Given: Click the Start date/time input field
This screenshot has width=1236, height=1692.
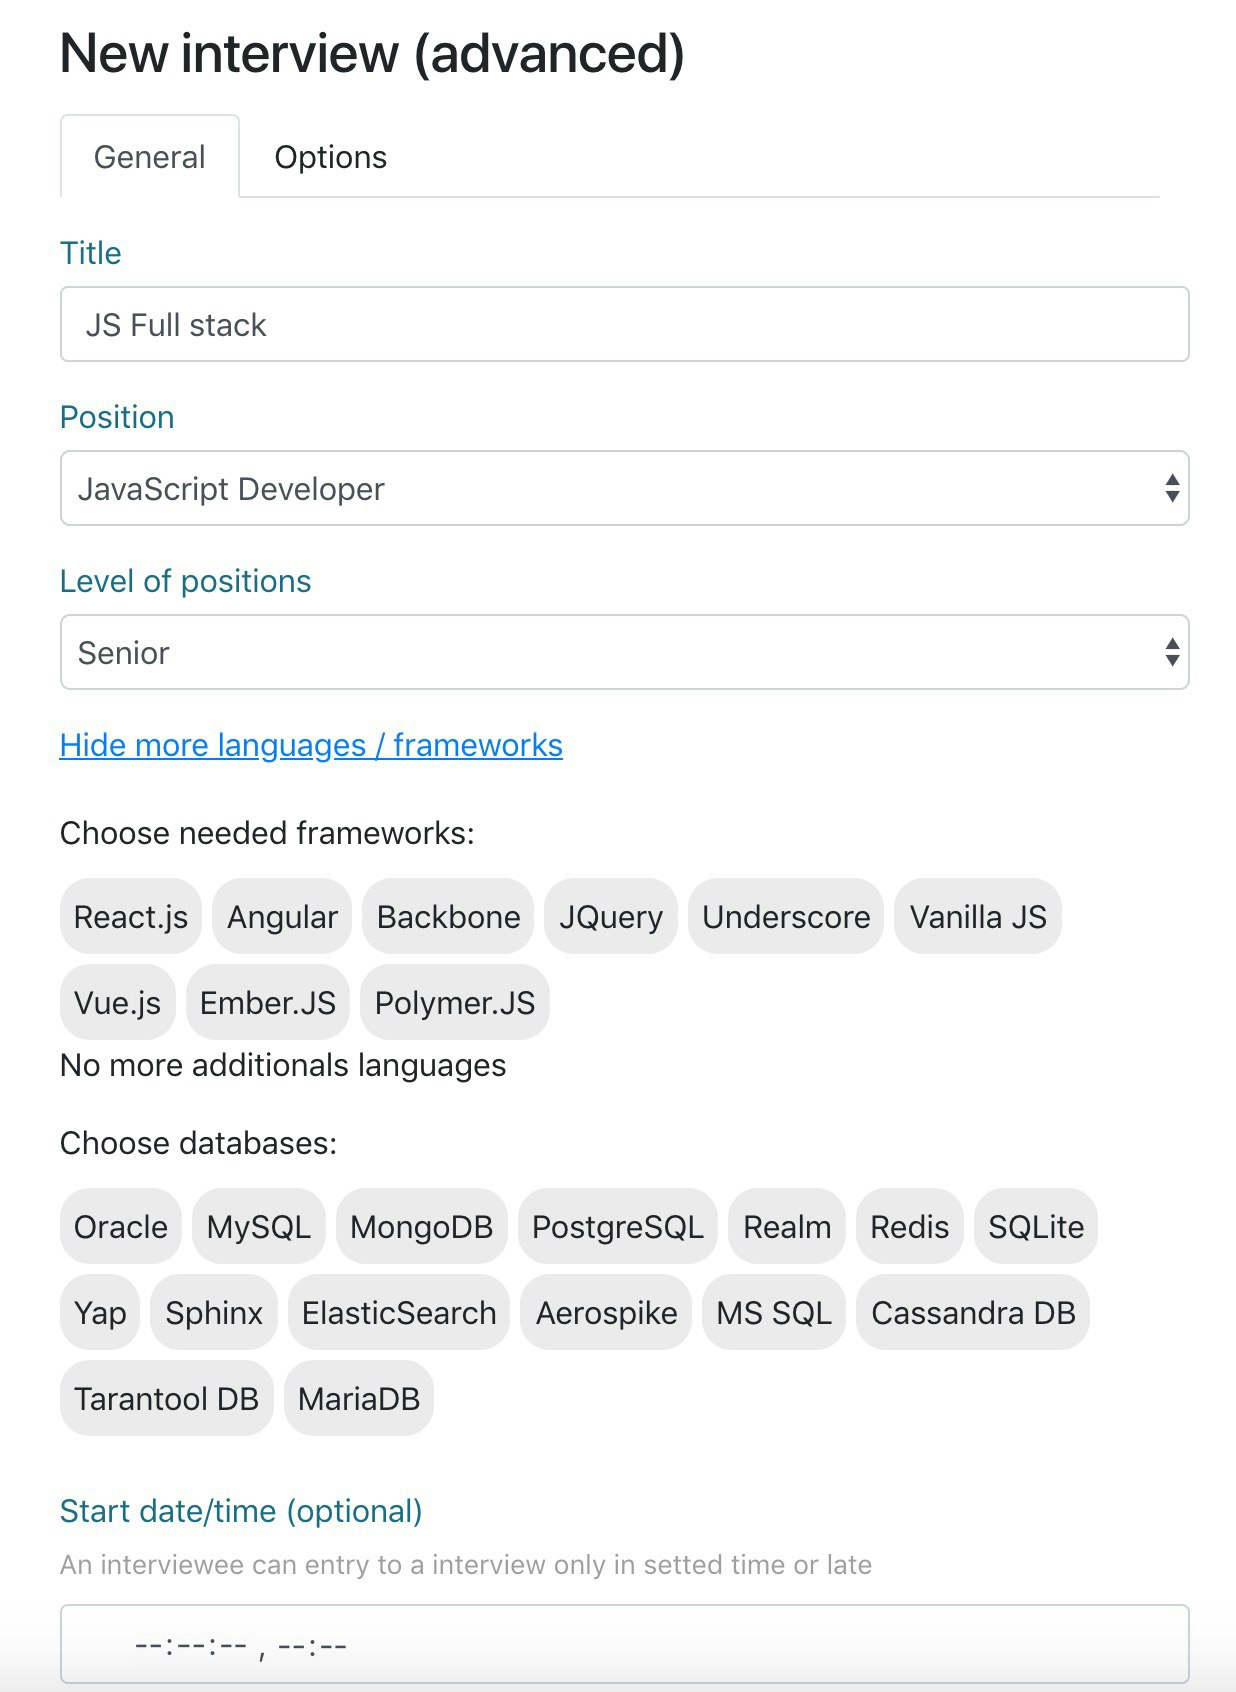Looking at the screenshot, I should (624, 1644).
